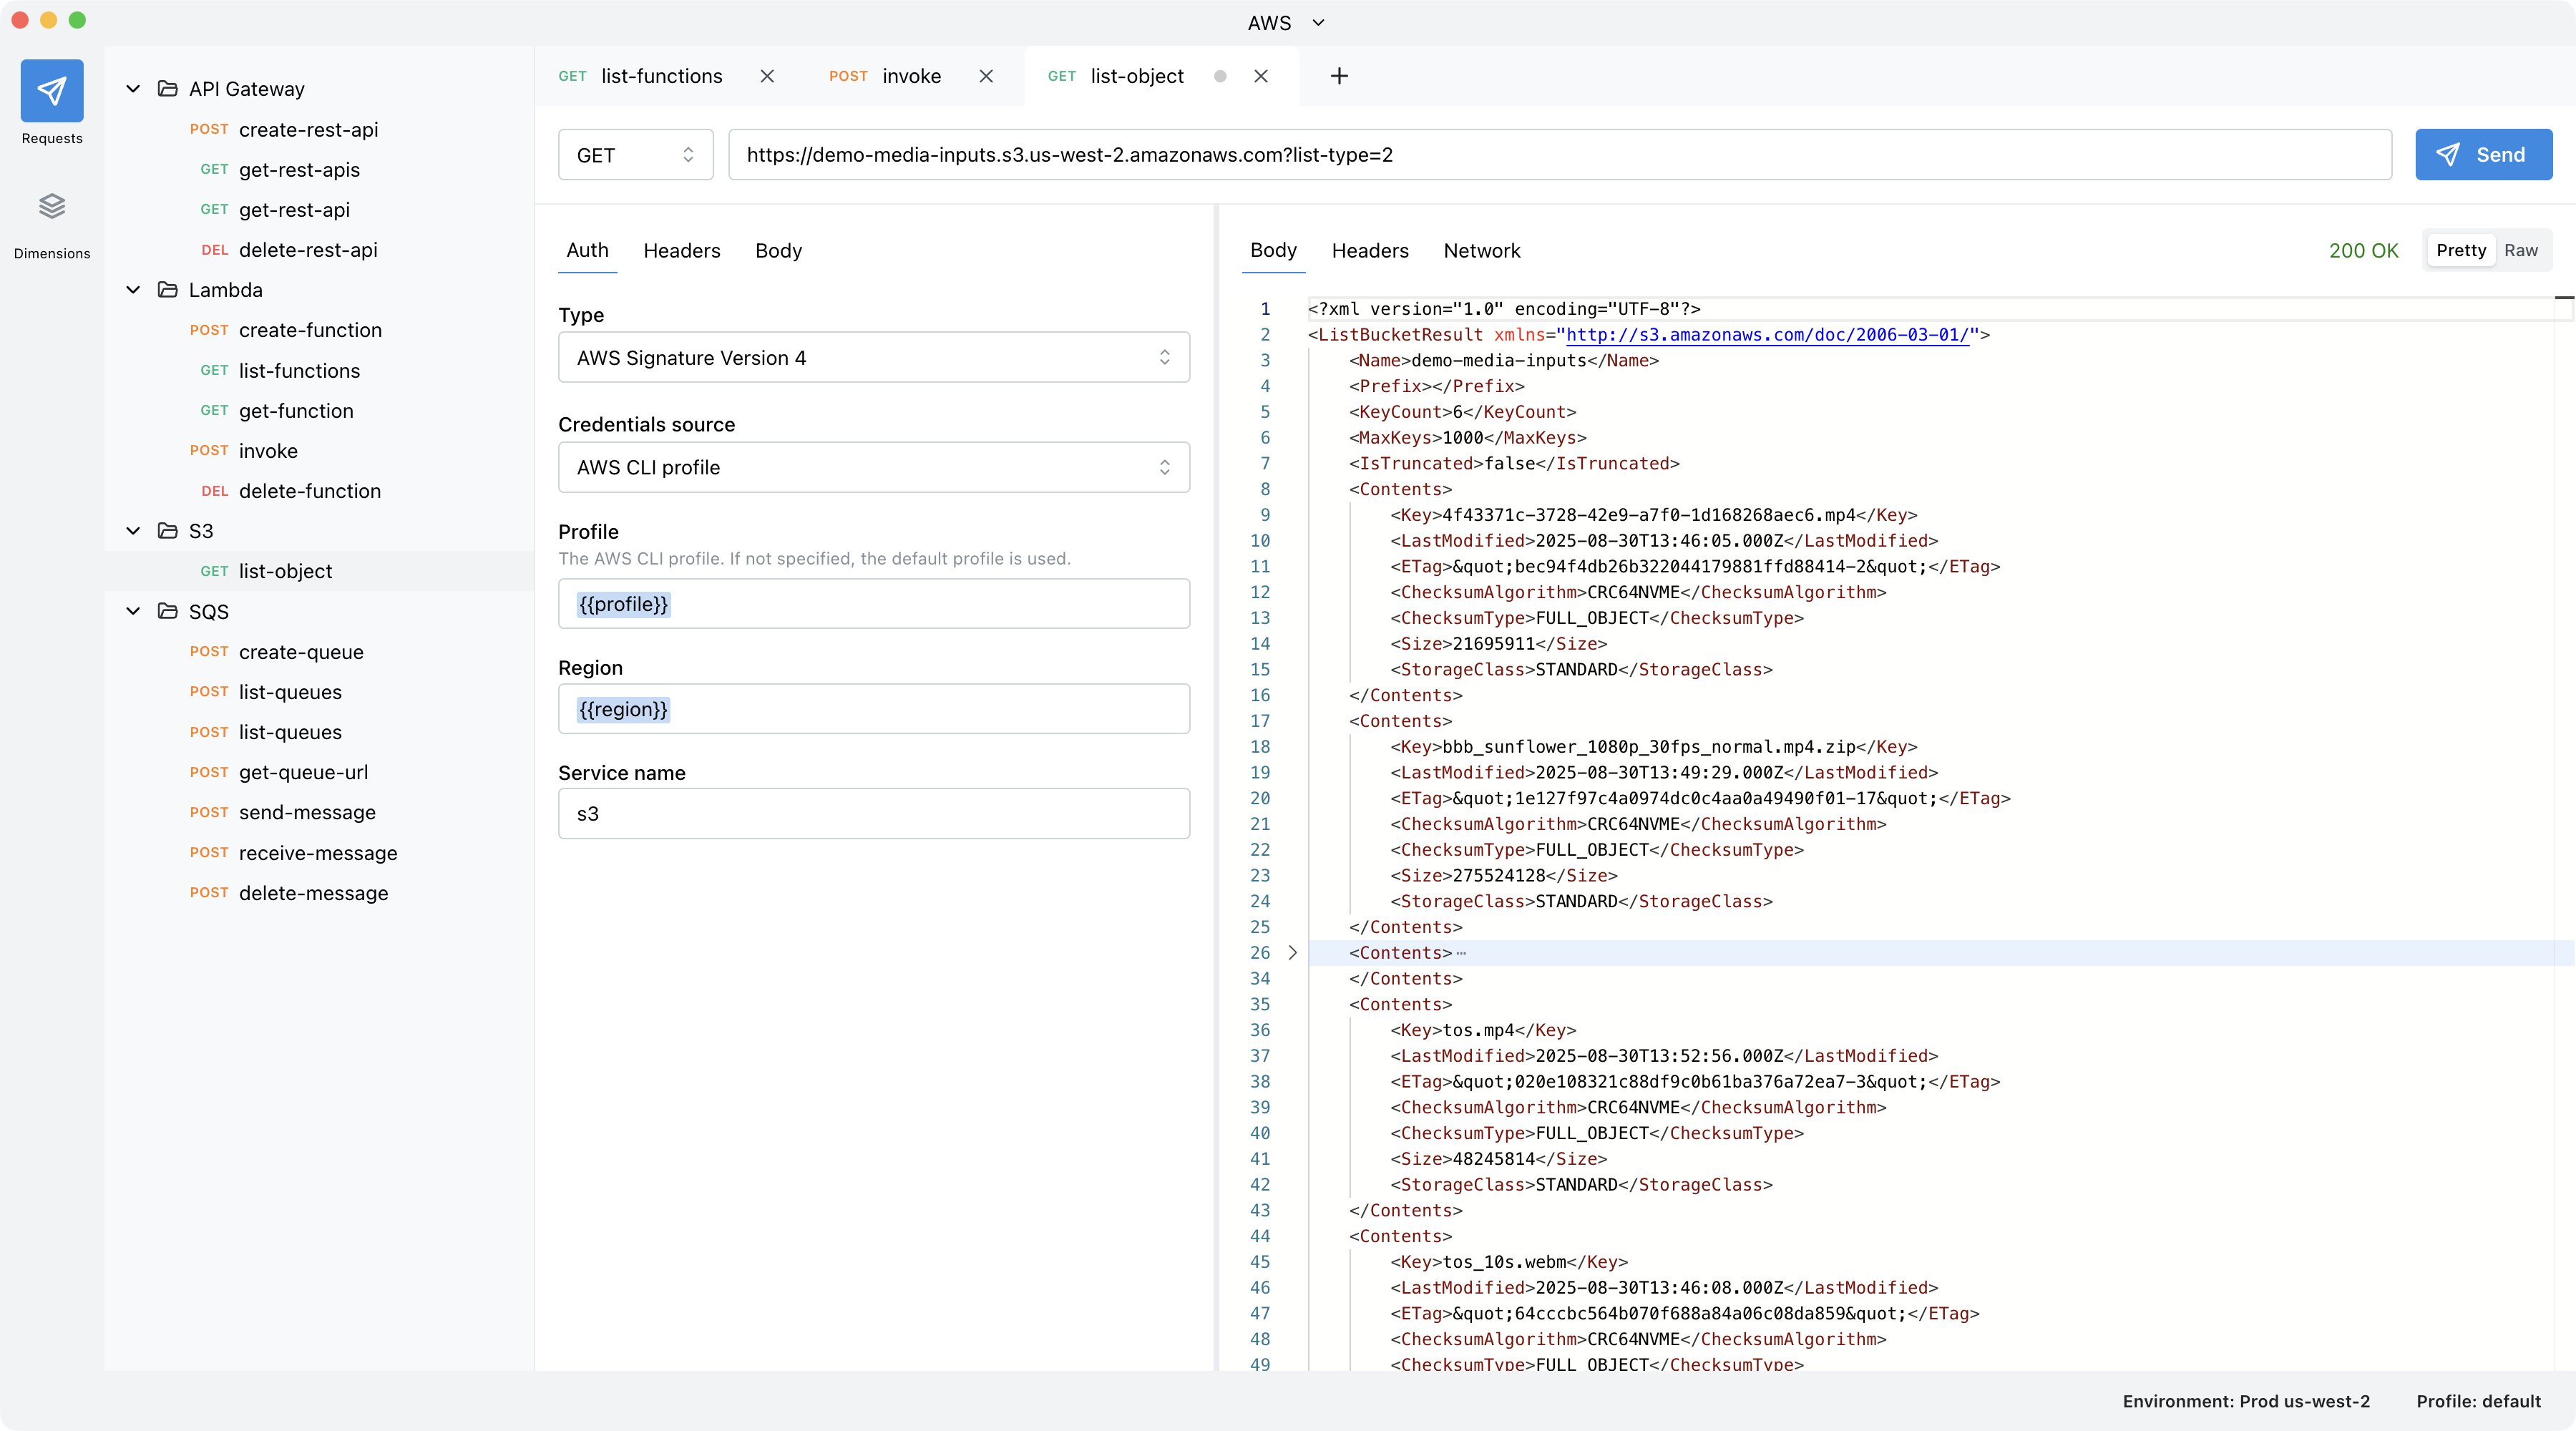Click the plus icon to add tab
Viewport: 2576px width, 1431px height.
(x=1339, y=76)
